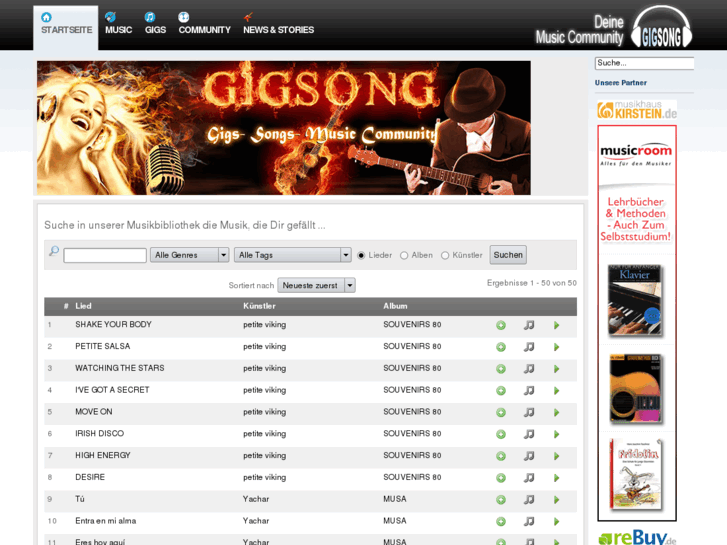
Task: Click green plus icon for I'VE GOT A SECRET
Action: point(501,391)
